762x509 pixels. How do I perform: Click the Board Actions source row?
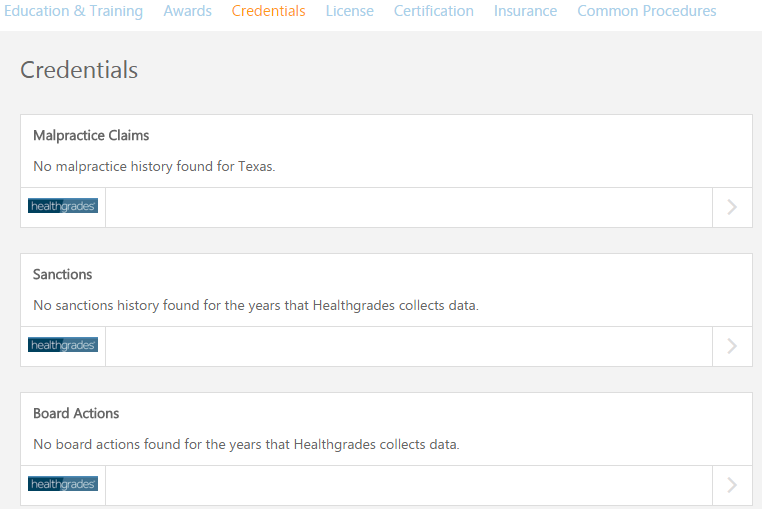point(410,485)
